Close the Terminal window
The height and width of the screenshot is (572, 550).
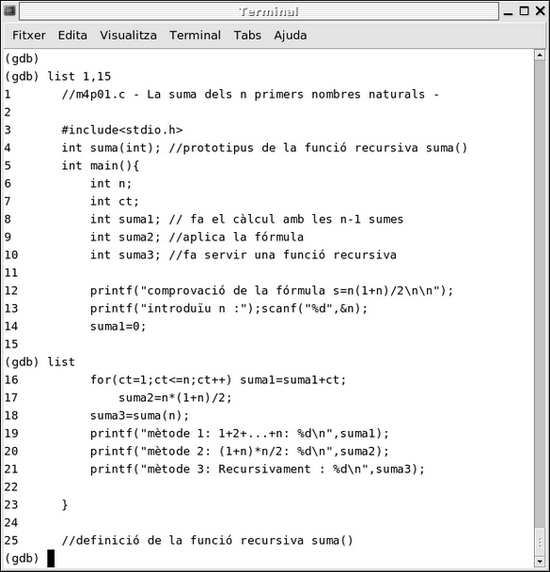541,11
